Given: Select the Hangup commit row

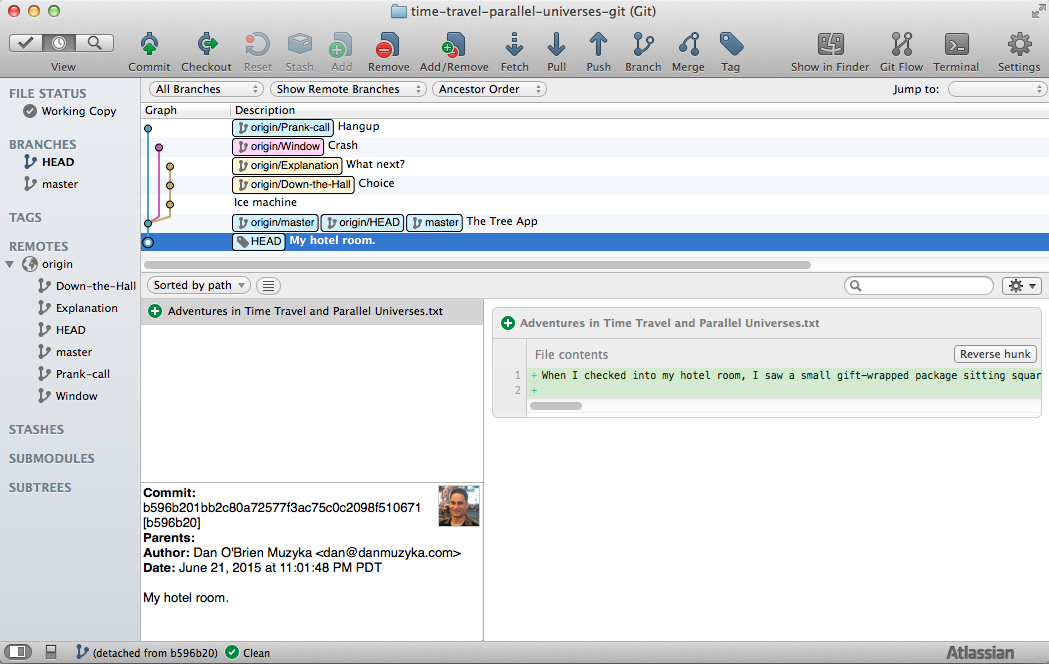Looking at the screenshot, I should point(595,127).
